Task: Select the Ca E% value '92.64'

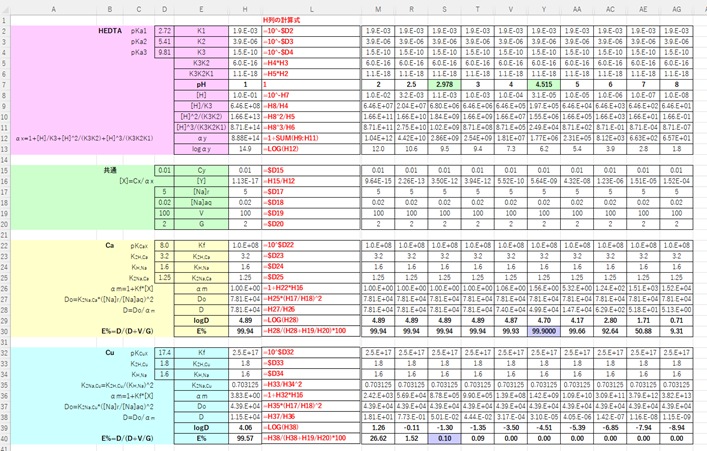Action: coord(610,331)
